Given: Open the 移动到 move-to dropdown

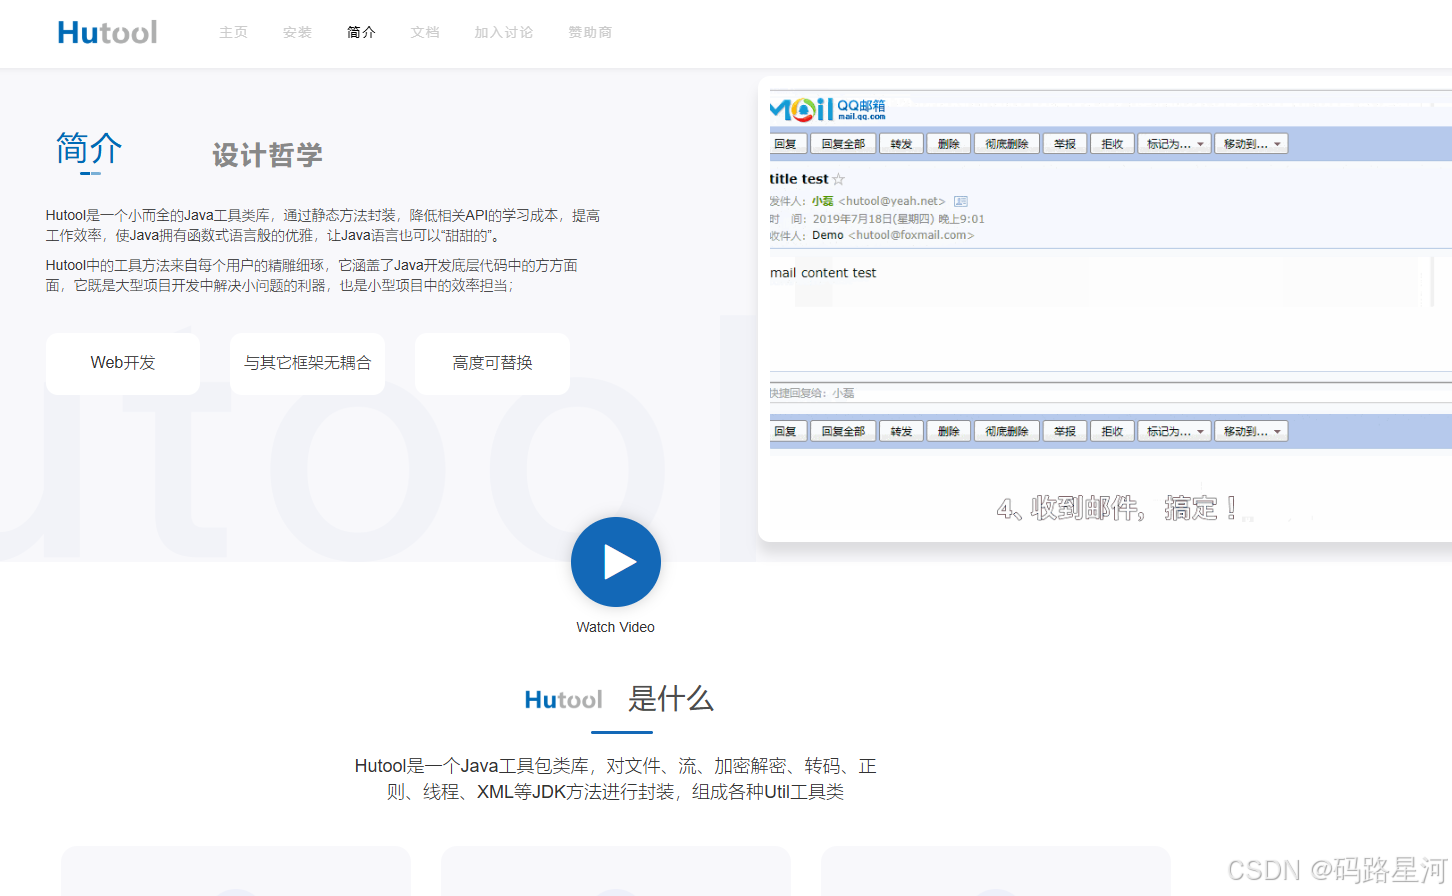Looking at the screenshot, I should [x=1251, y=143].
